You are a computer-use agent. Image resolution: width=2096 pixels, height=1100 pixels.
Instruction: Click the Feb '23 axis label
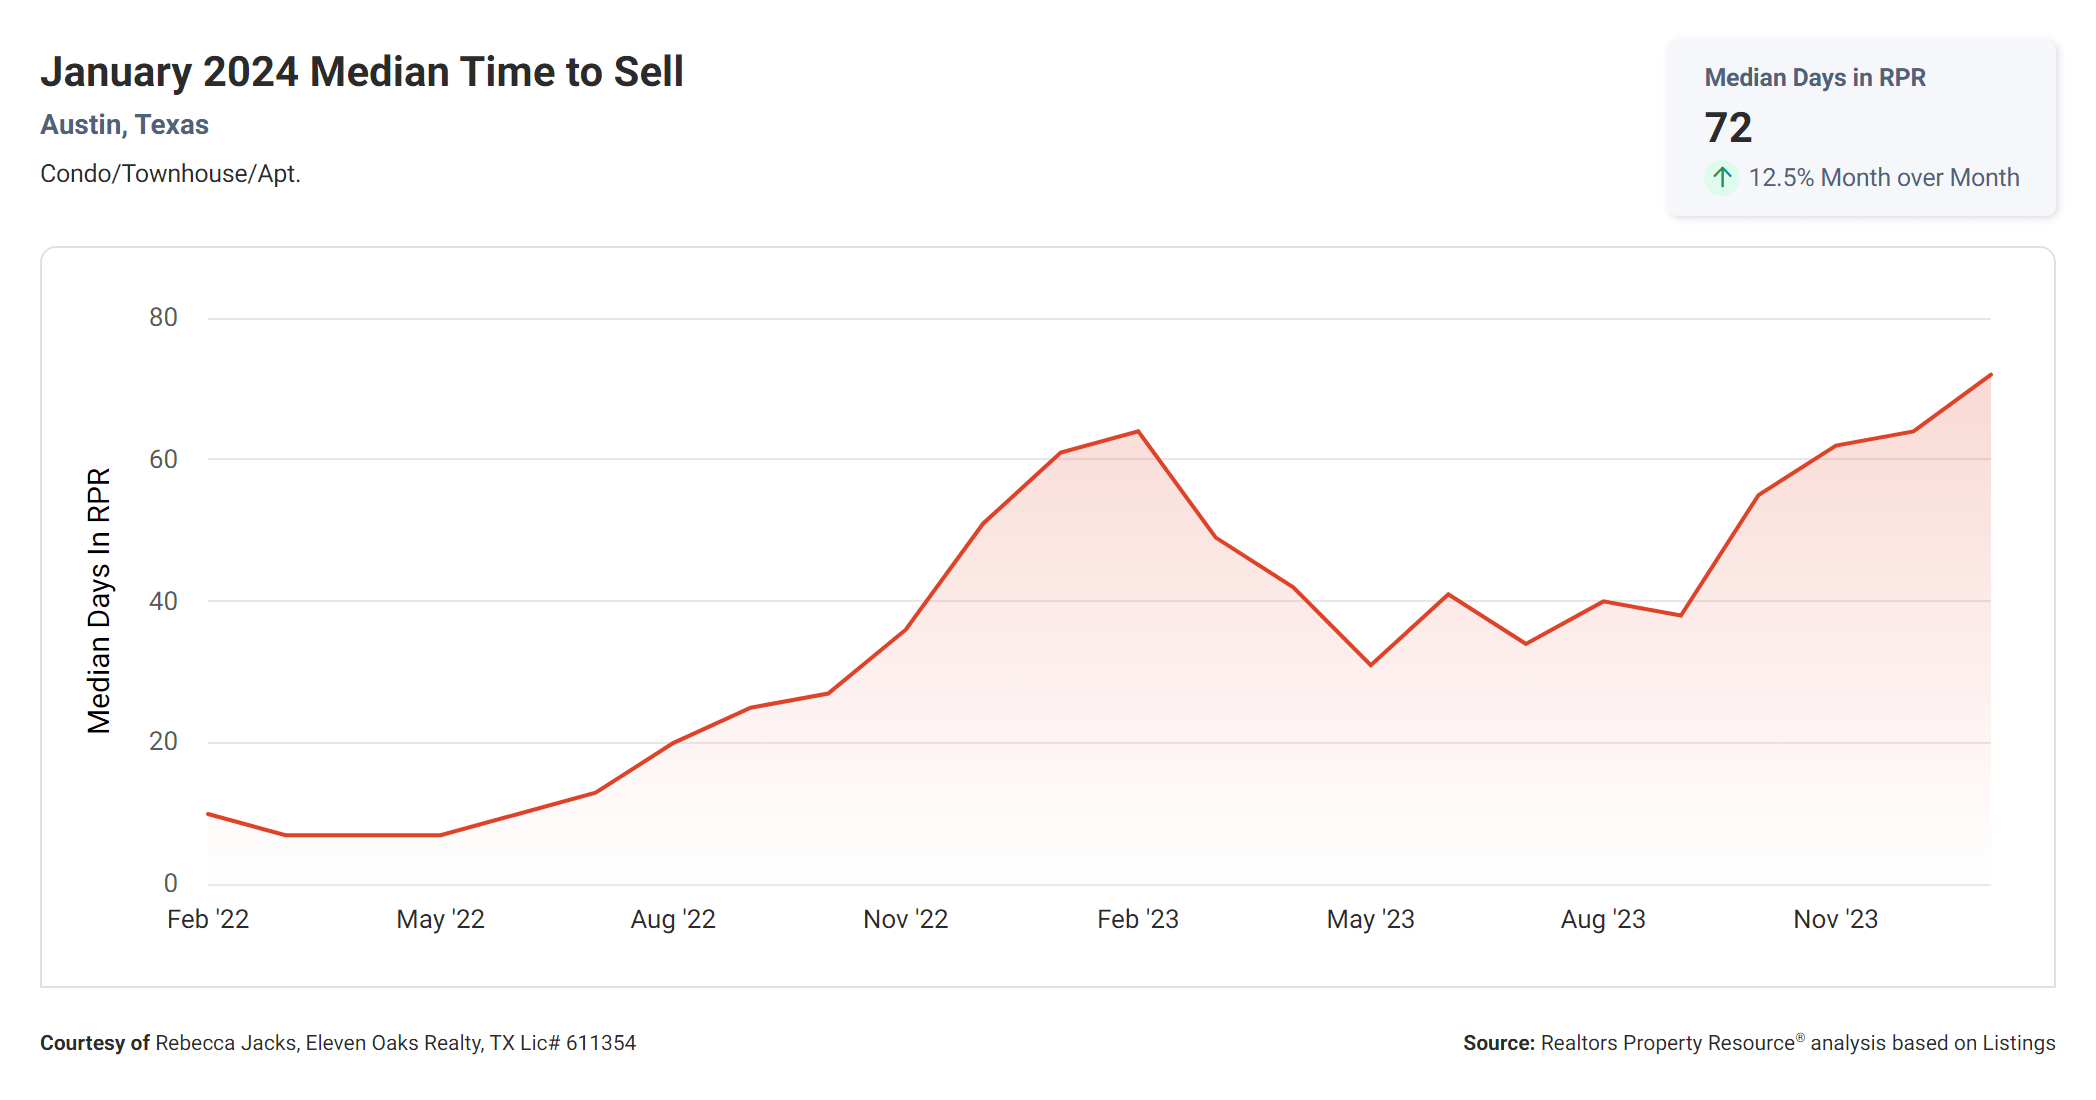pyautogui.click(x=1138, y=919)
